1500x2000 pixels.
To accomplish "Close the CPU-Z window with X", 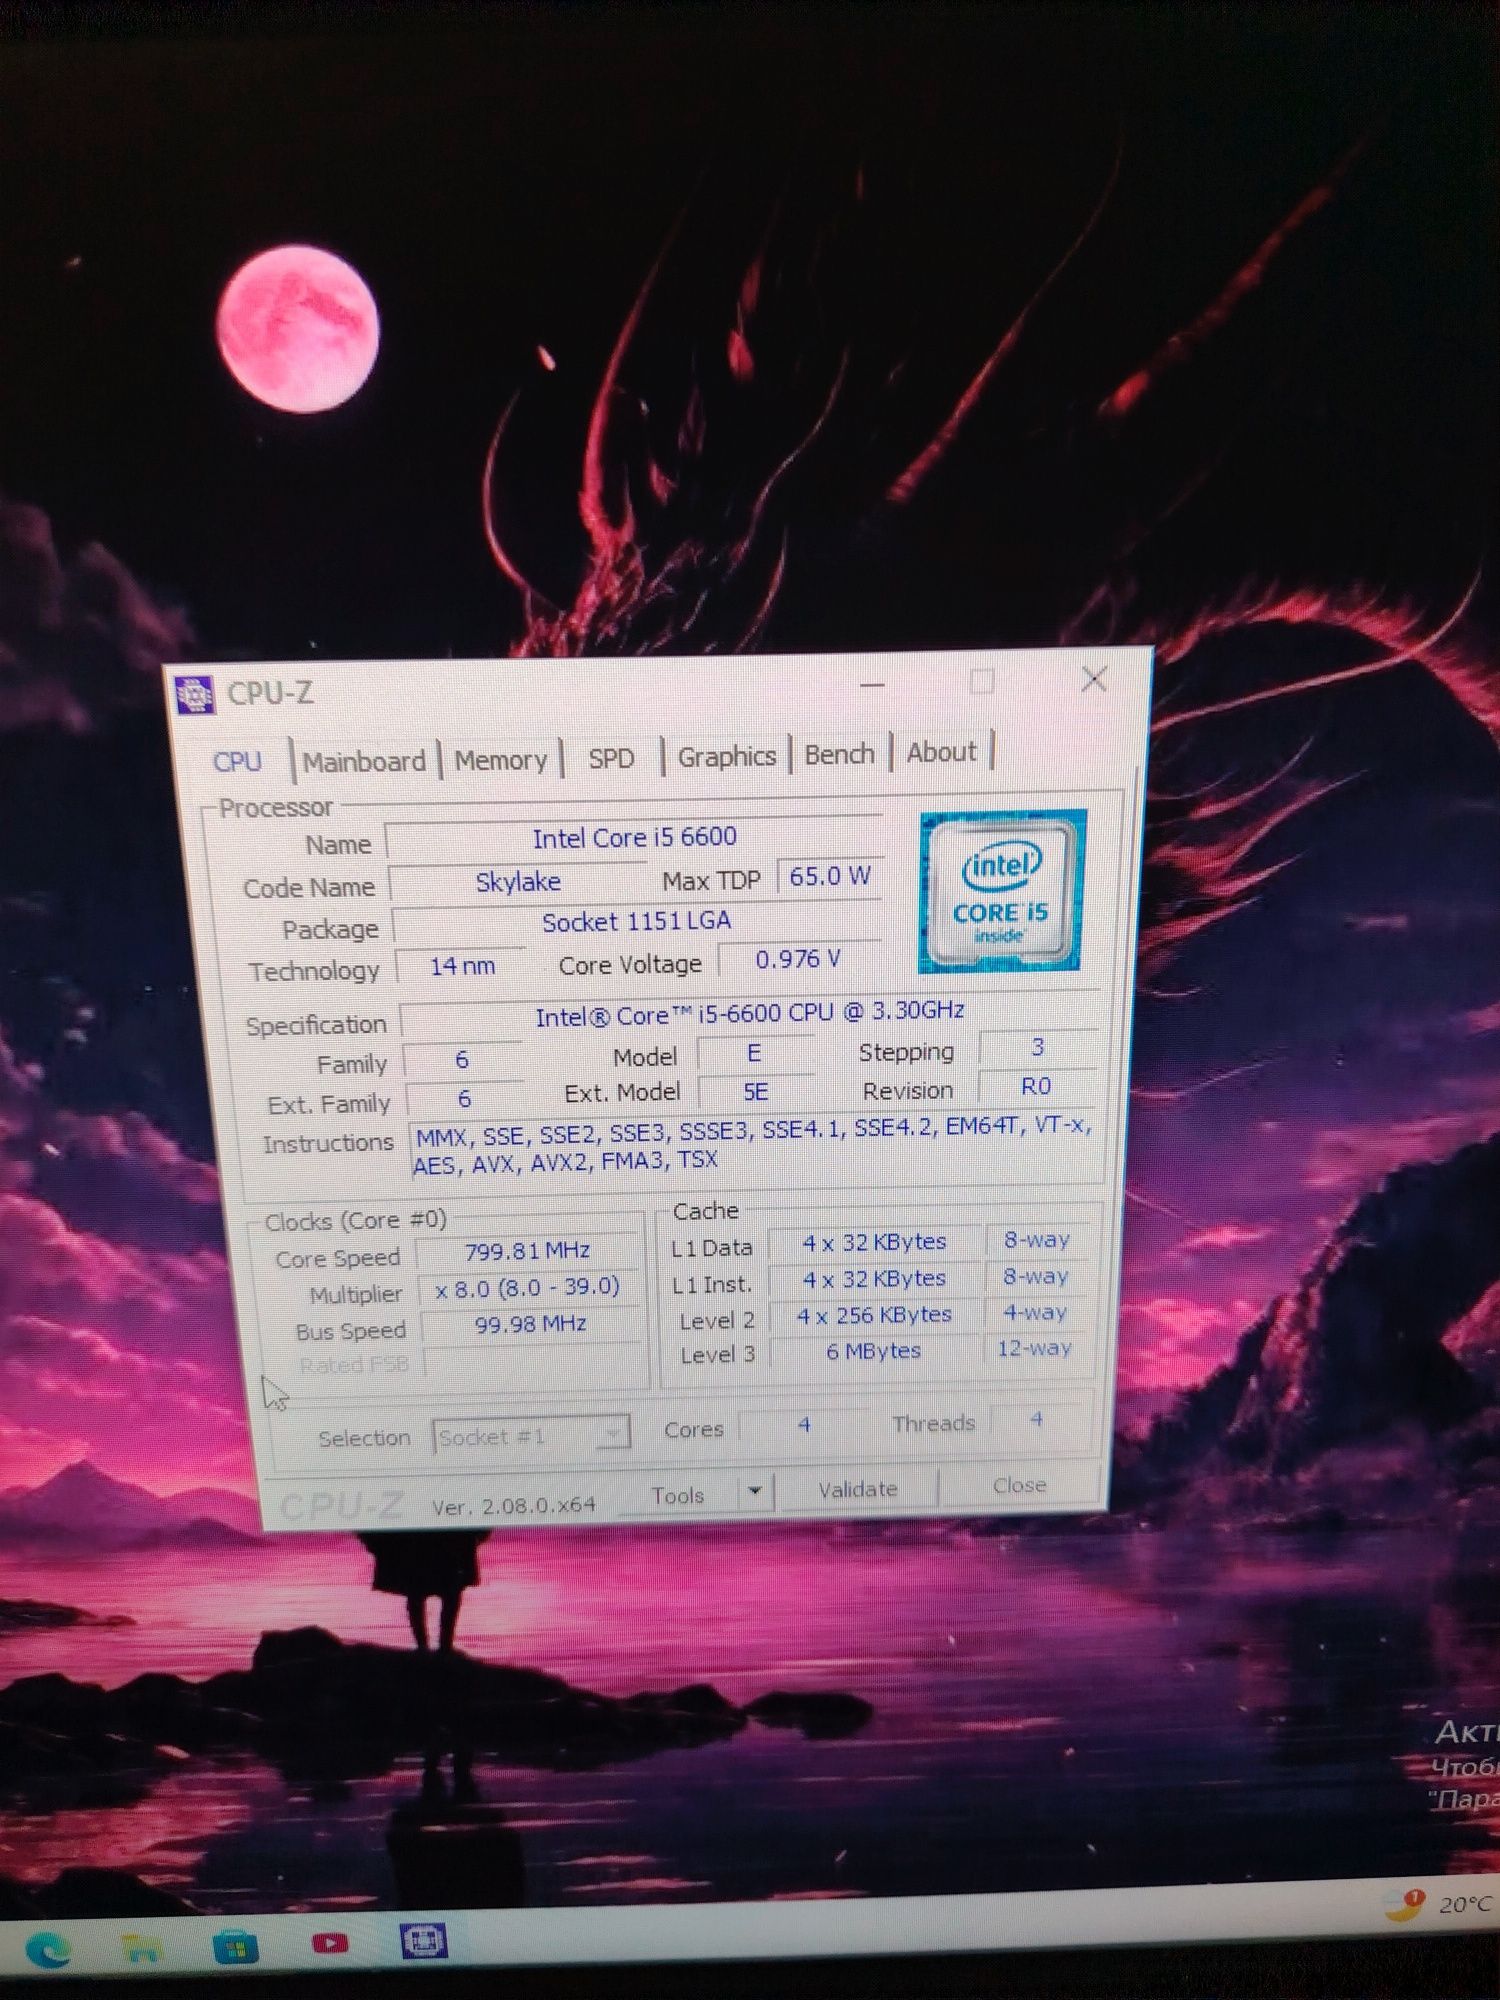I will pyautogui.click(x=1094, y=680).
